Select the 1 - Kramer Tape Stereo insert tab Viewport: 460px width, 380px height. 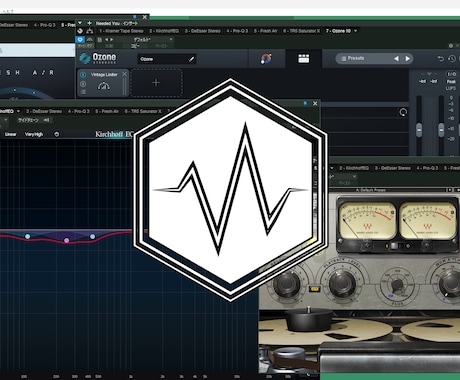121,31
